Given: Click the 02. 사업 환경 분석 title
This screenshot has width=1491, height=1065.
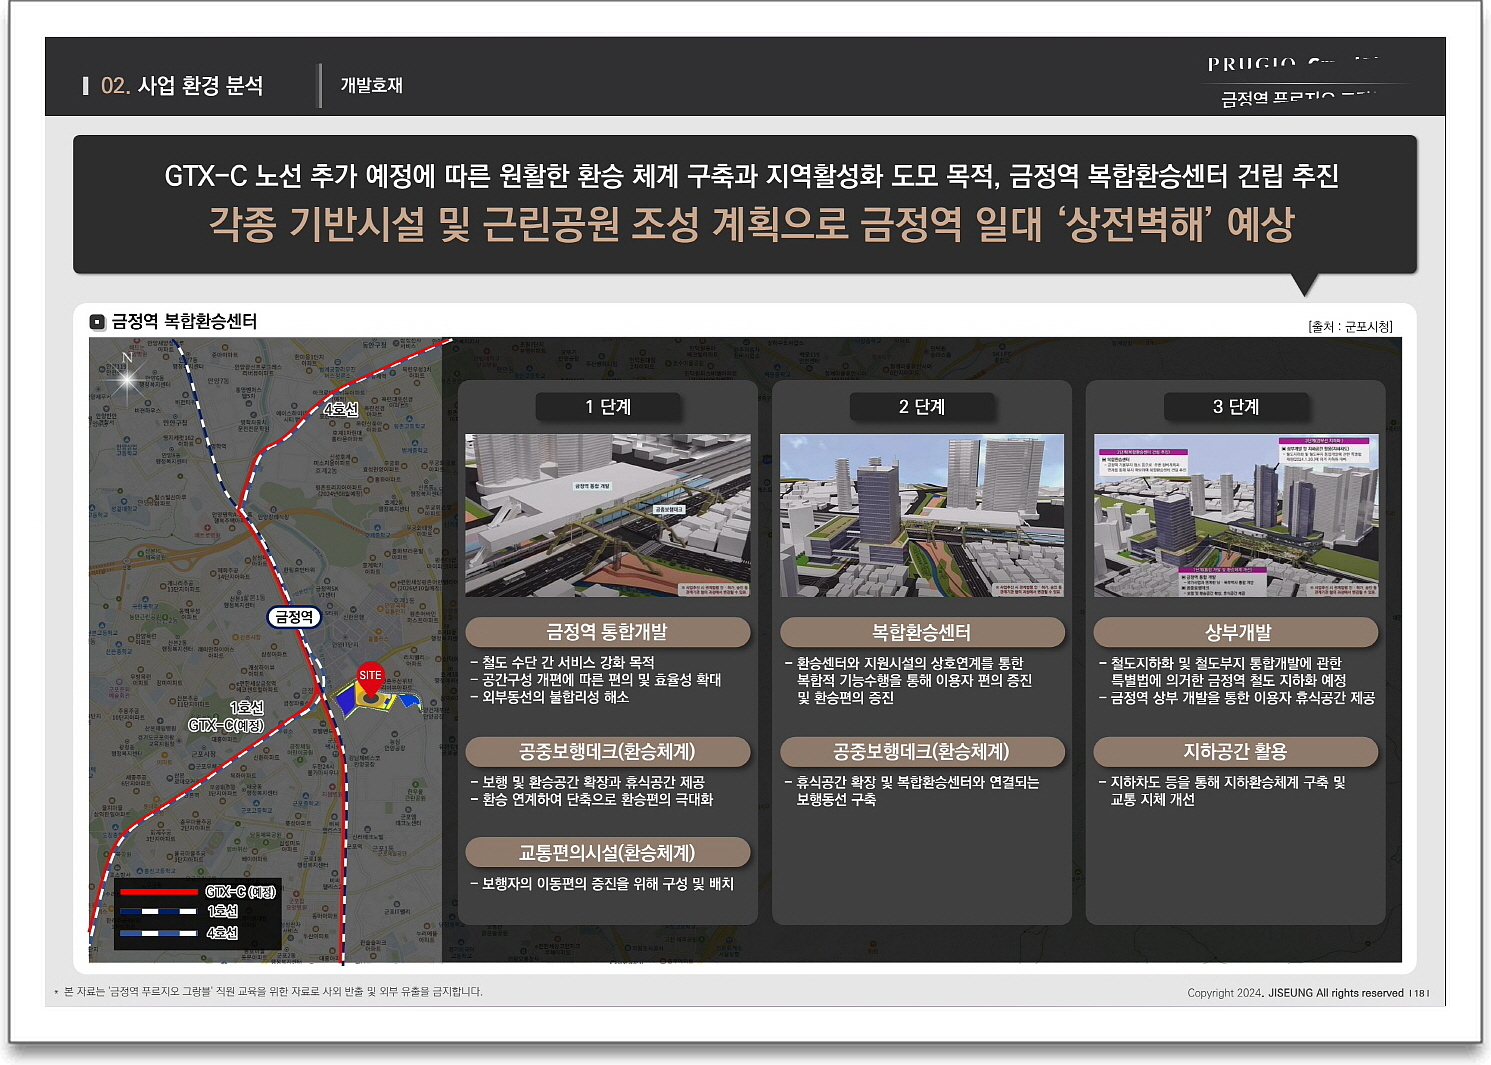Looking at the screenshot, I should coord(182,86).
